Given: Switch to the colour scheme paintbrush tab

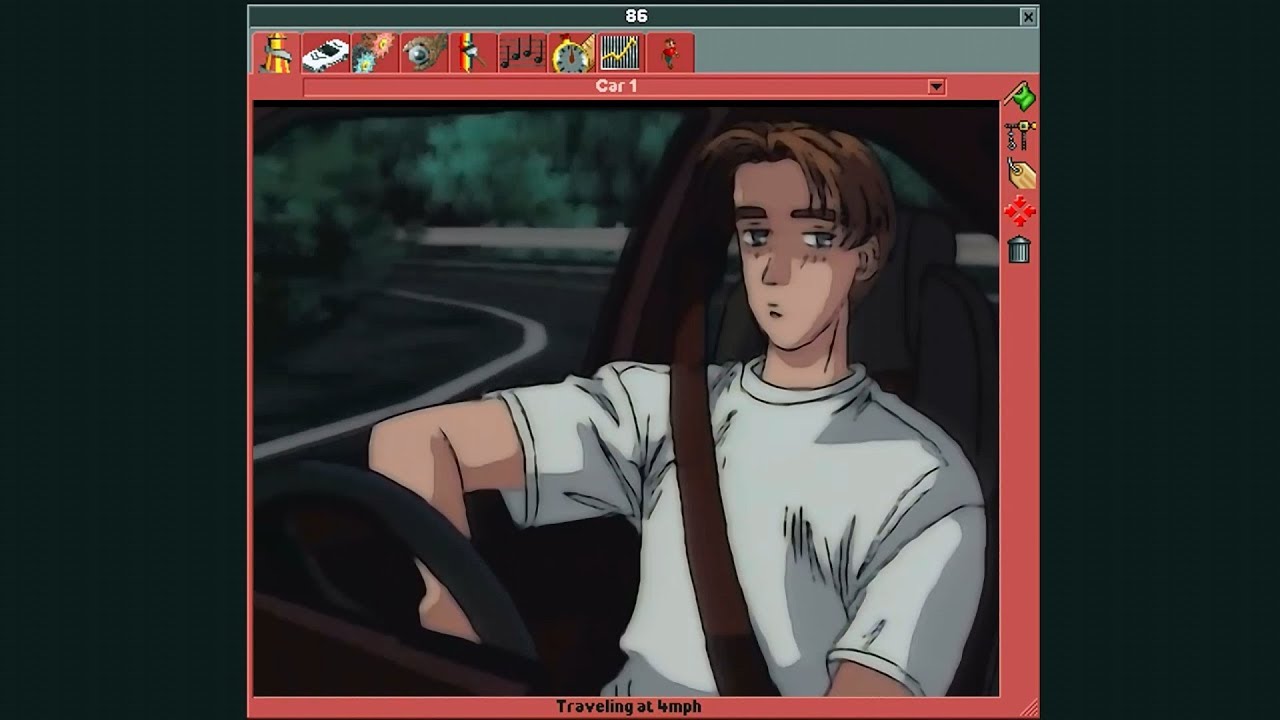Looking at the screenshot, I should click(x=472, y=53).
